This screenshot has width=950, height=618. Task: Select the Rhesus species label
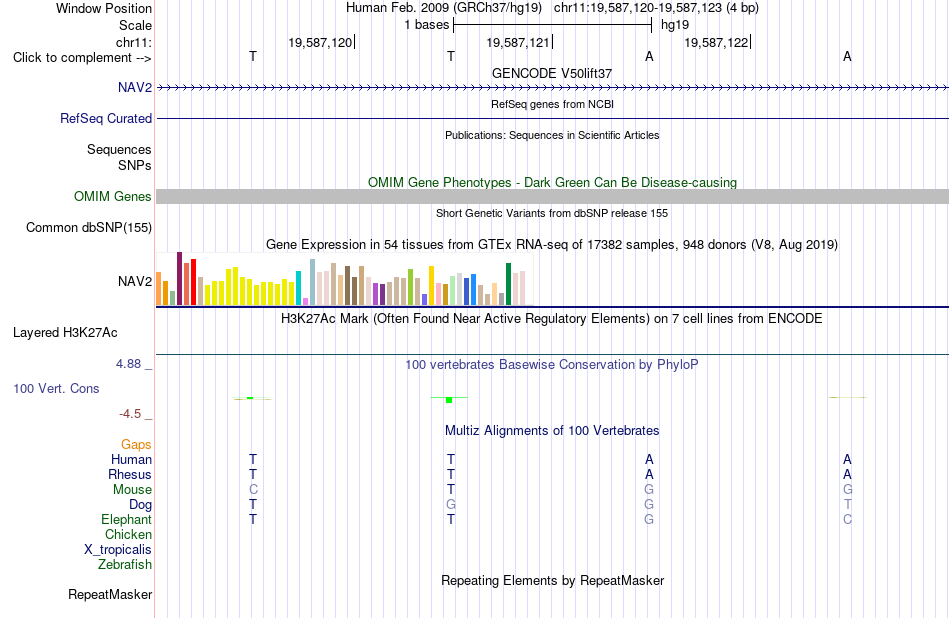[x=130, y=474]
